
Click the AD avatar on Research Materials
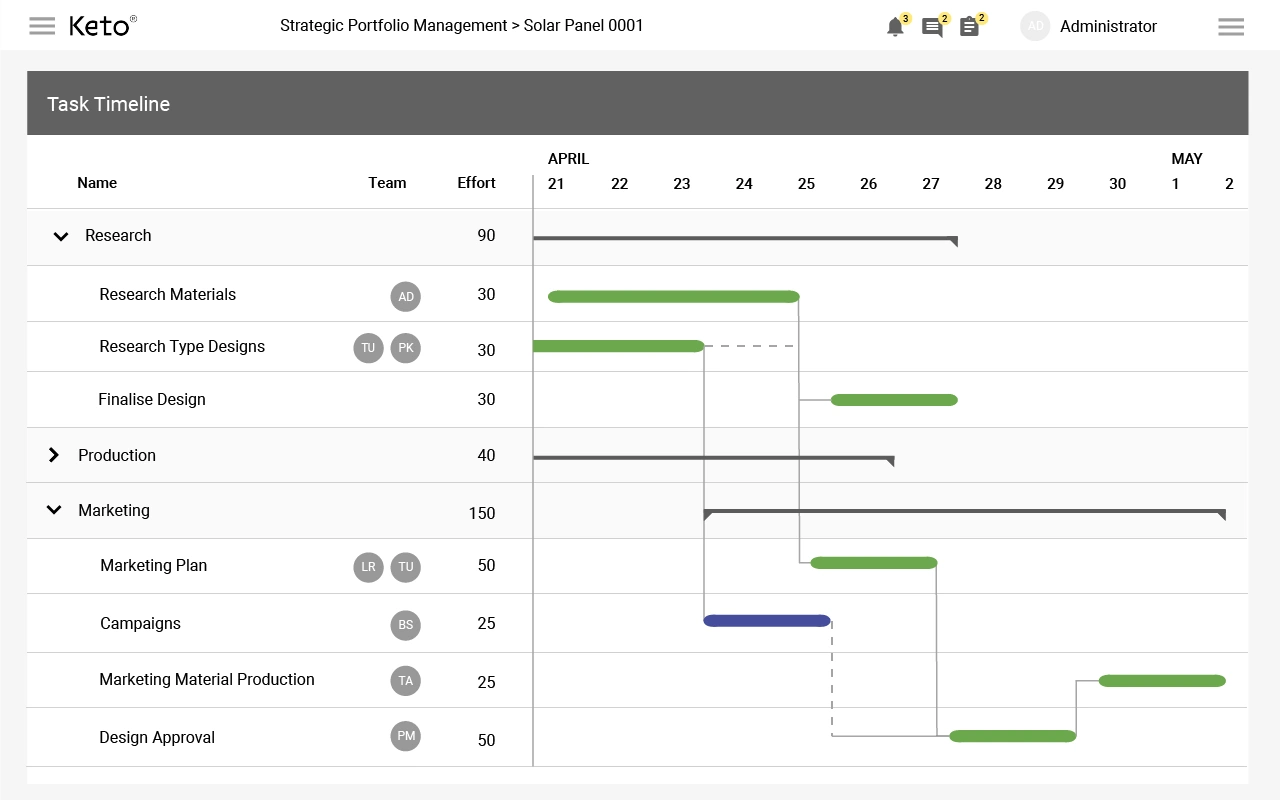pos(406,297)
